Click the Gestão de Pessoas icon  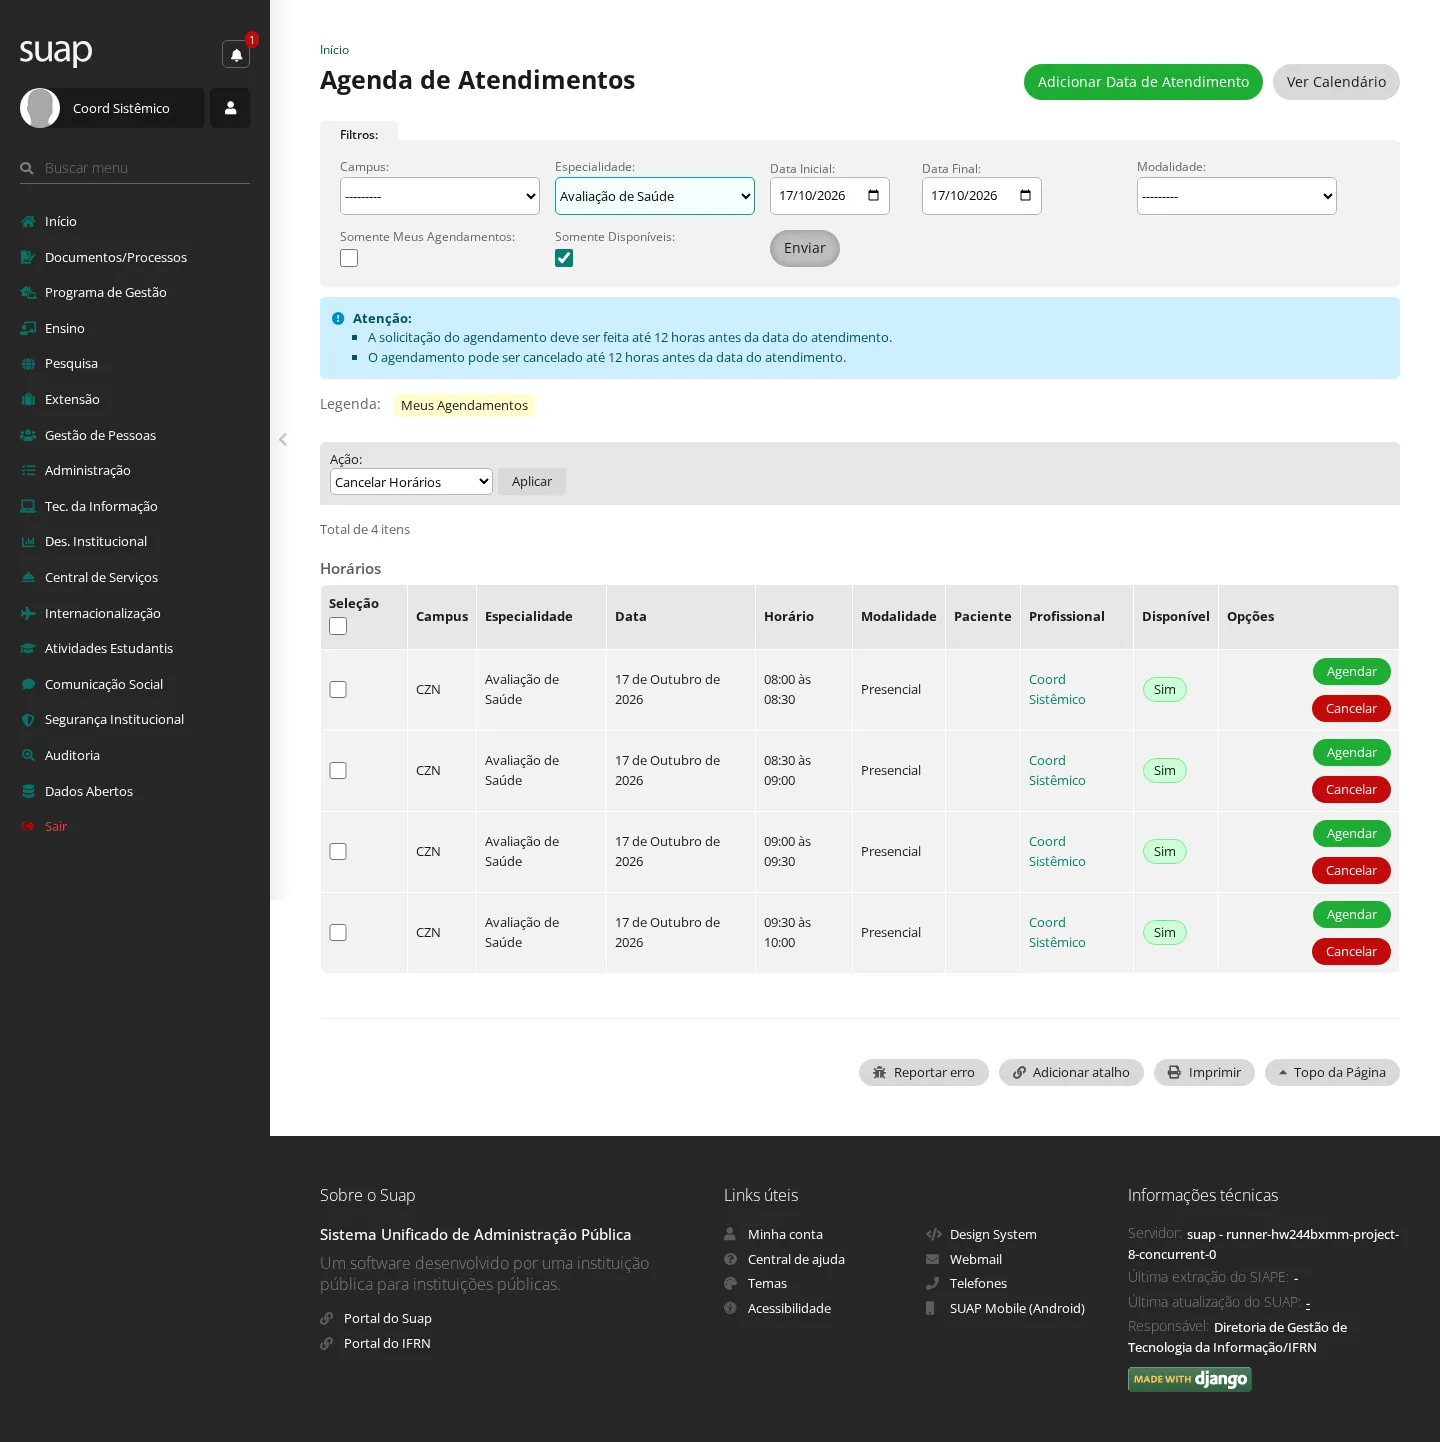click(x=28, y=435)
